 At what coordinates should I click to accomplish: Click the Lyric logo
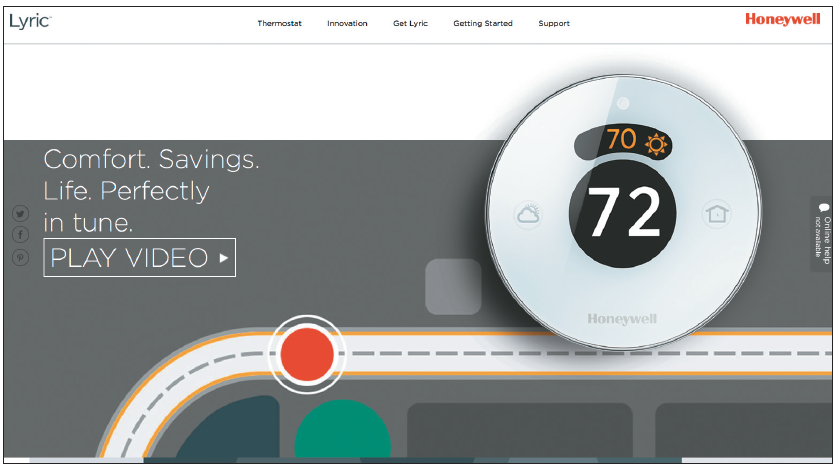coord(30,21)
